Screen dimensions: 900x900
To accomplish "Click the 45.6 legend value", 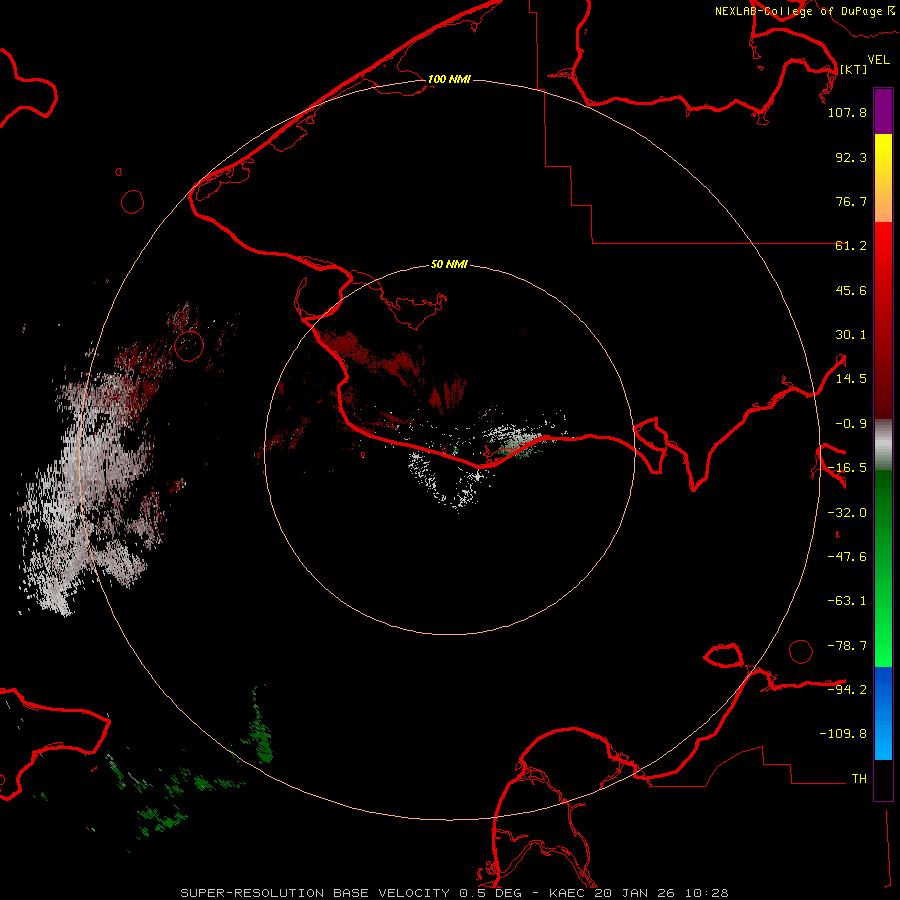I will click(851, 290).
